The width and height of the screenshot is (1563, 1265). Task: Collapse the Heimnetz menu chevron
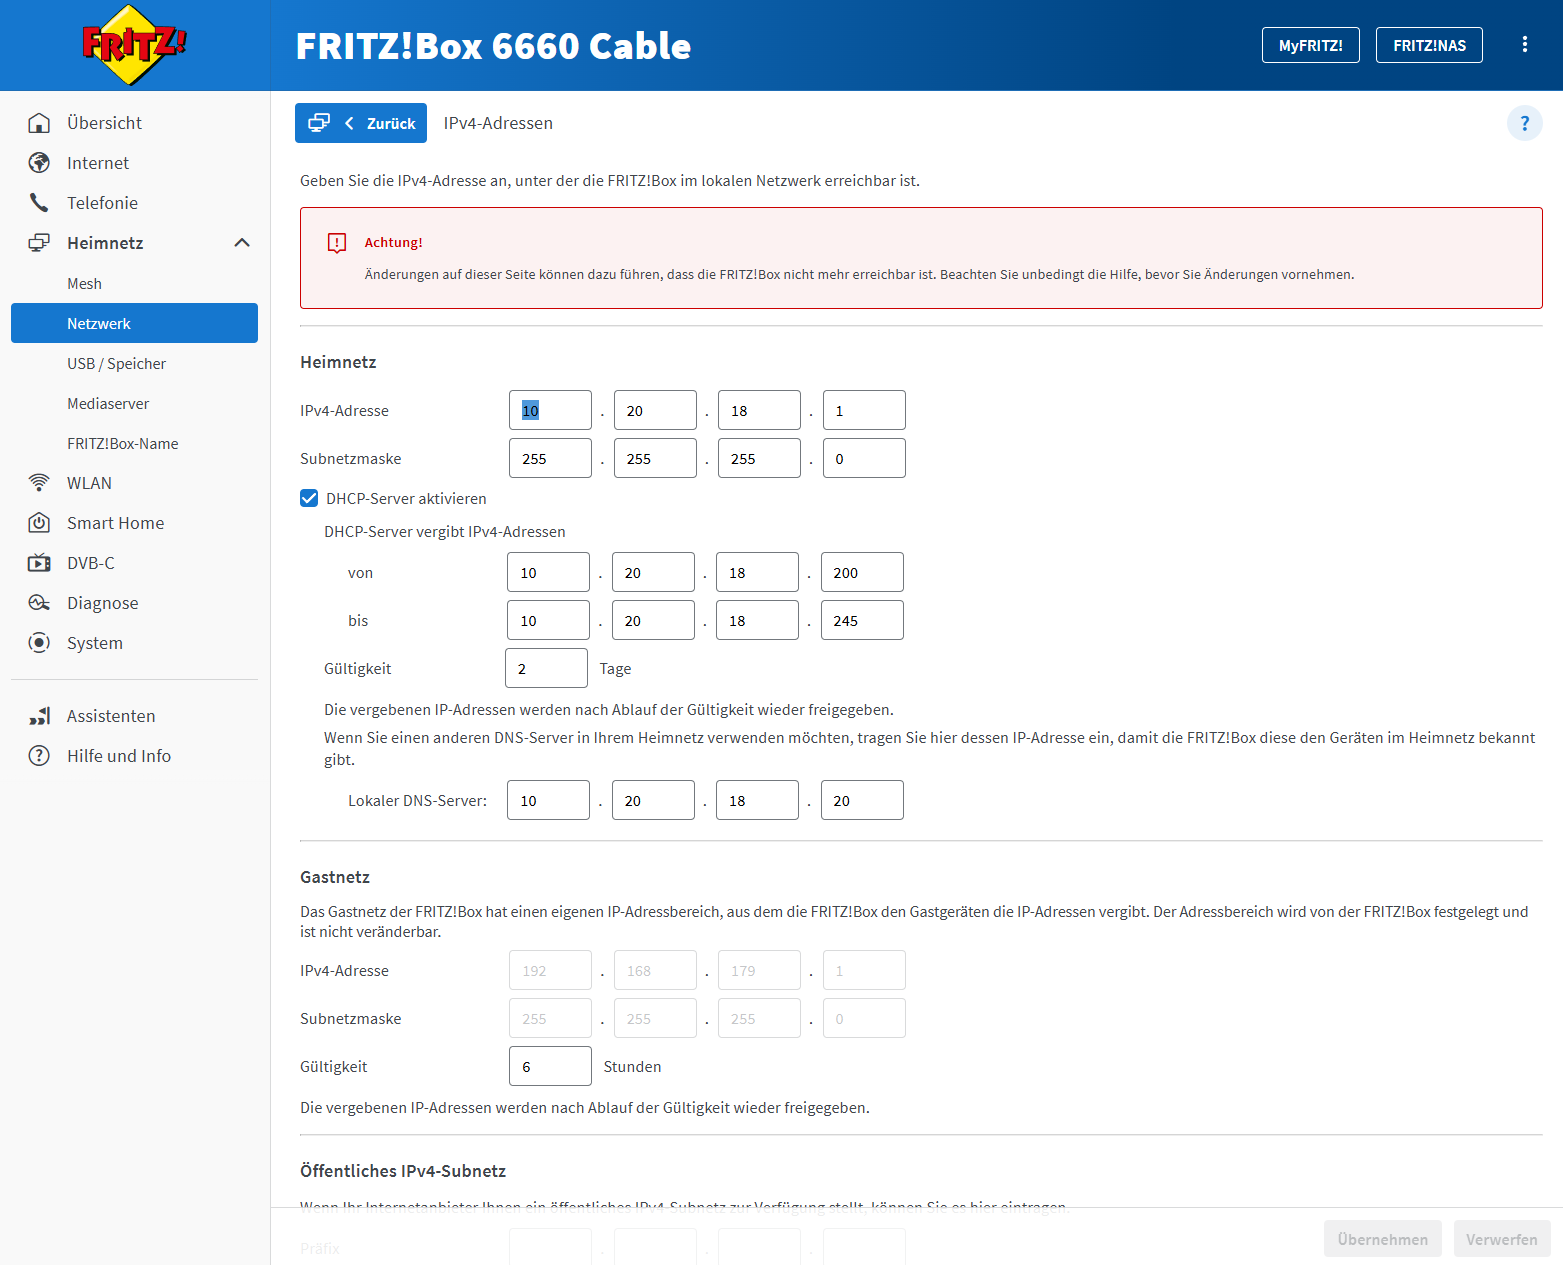[242, 243]
